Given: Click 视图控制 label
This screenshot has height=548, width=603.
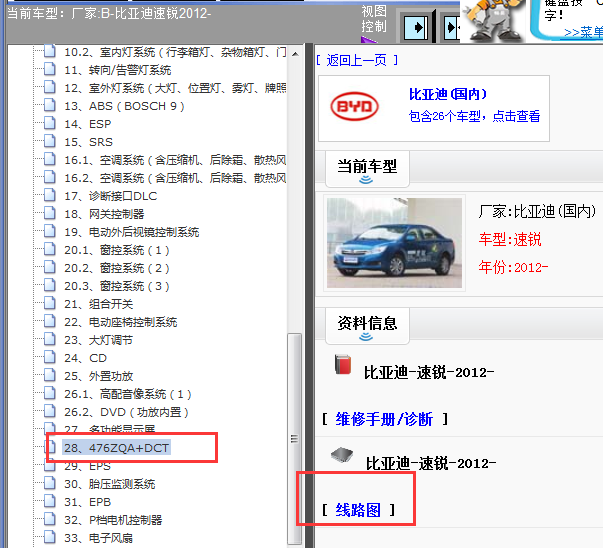Looking at the screenshot, I should coord(374,19).
